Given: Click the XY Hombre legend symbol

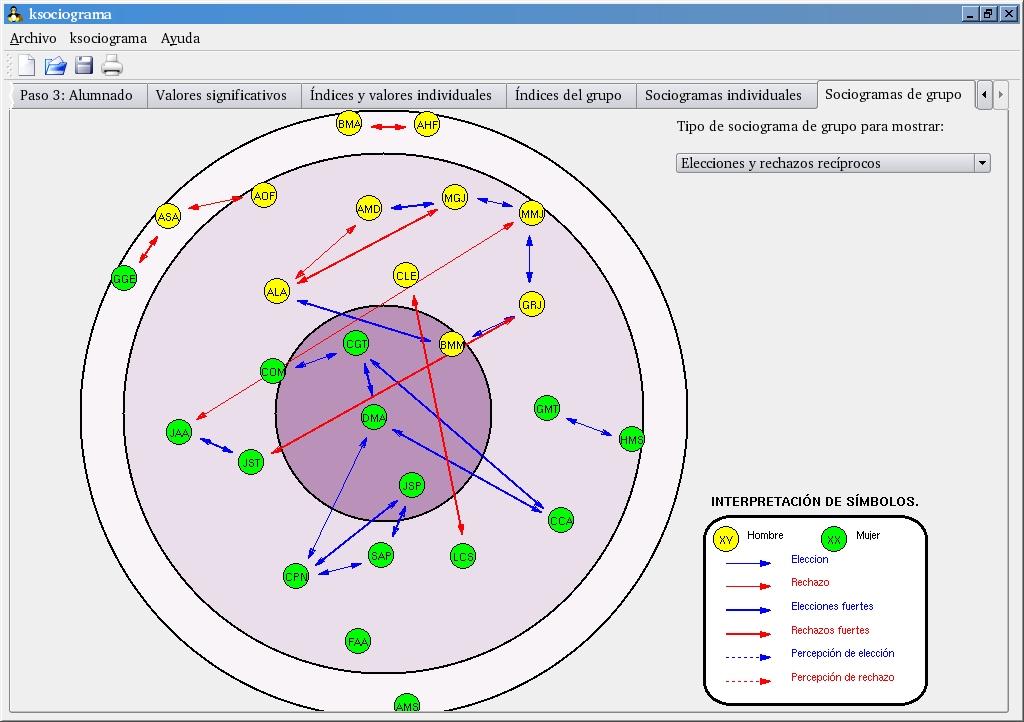Looking at the screenshot, I should [726, 539].
